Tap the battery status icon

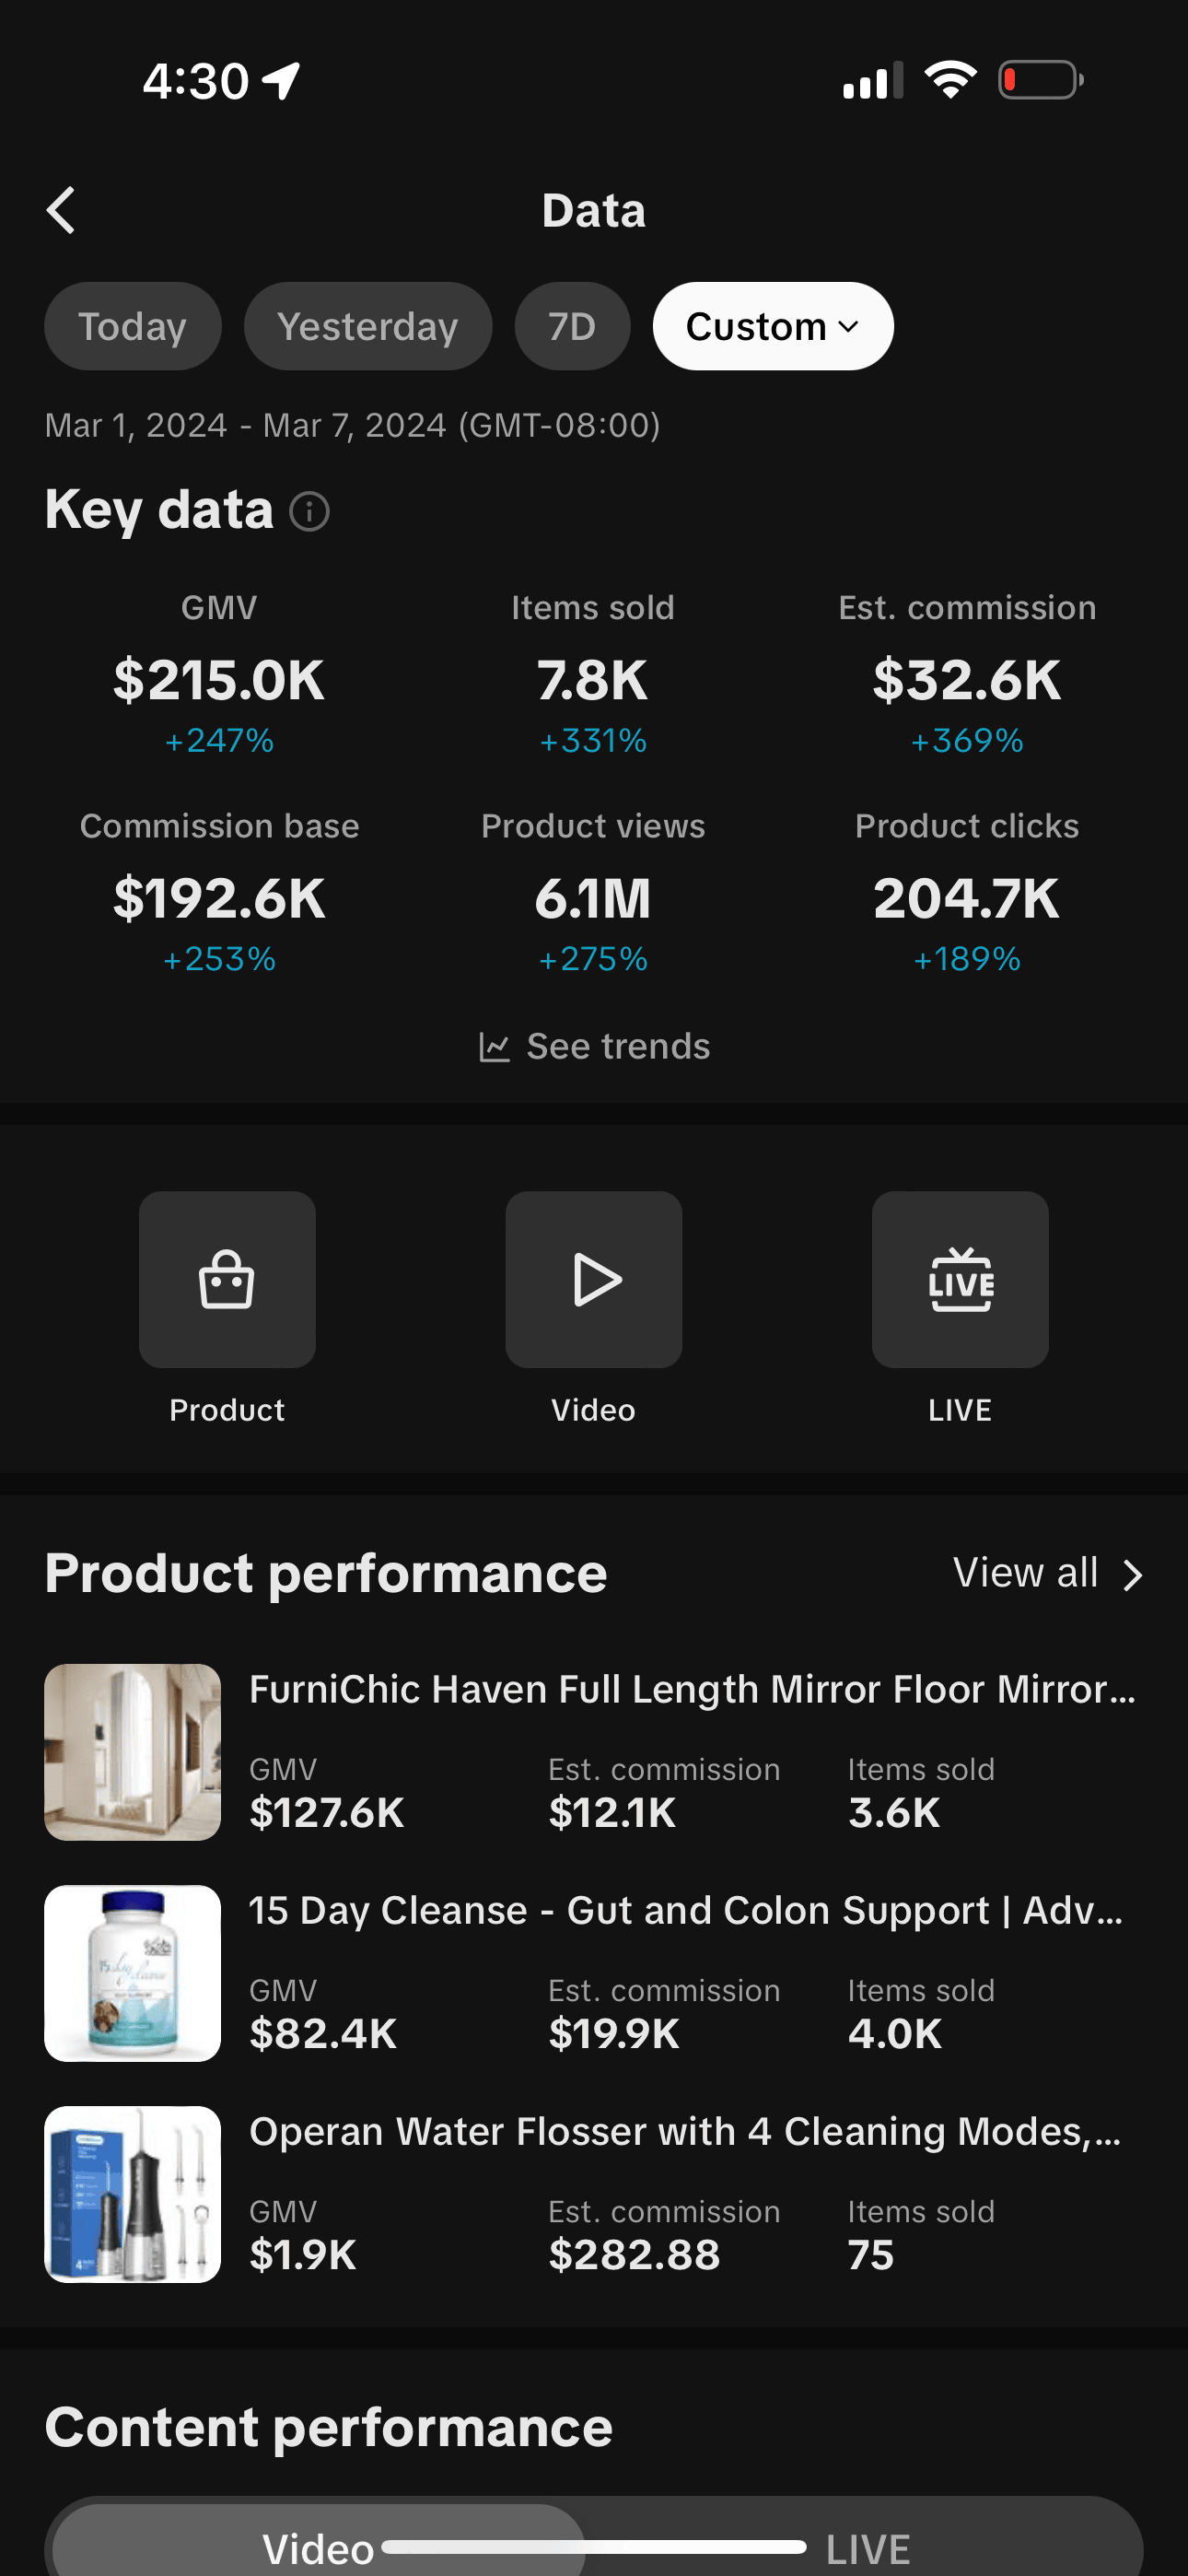point(1040,80)
